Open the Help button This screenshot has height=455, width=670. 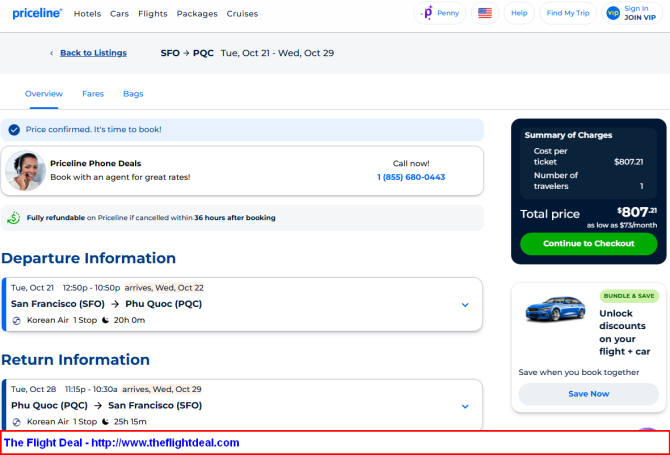[x=519, y=13]
